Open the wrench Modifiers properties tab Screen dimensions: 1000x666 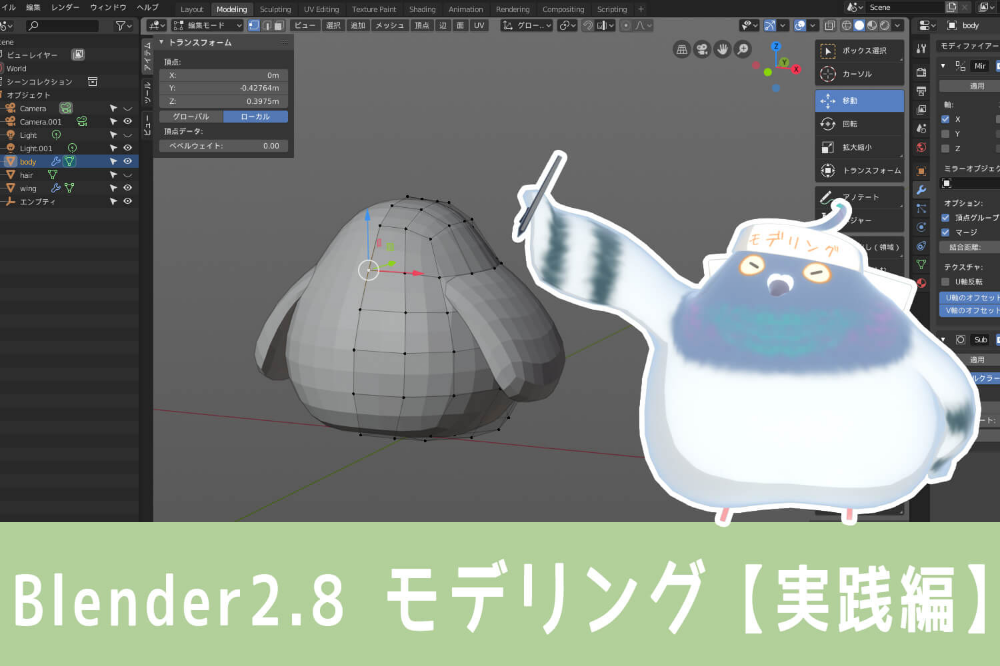921,190
